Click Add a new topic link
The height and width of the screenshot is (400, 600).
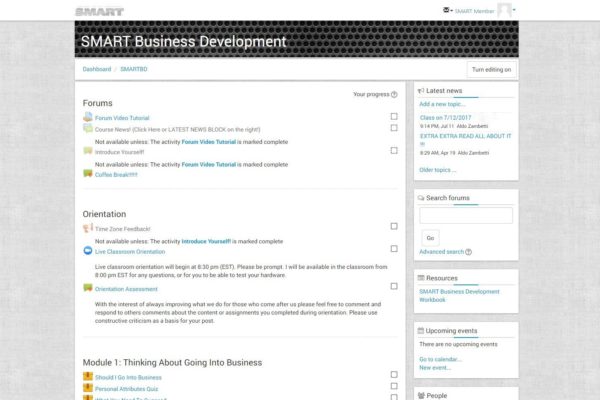pyautogui.click(x=442, y=104)
